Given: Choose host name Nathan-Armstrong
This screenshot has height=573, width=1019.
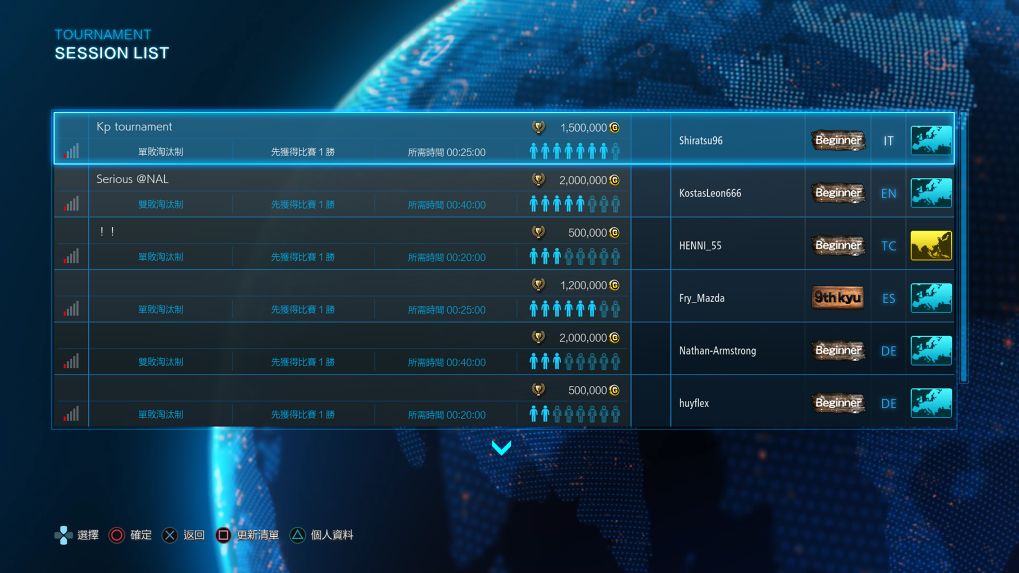Looking at the screenshot, I should click(717, 351).
